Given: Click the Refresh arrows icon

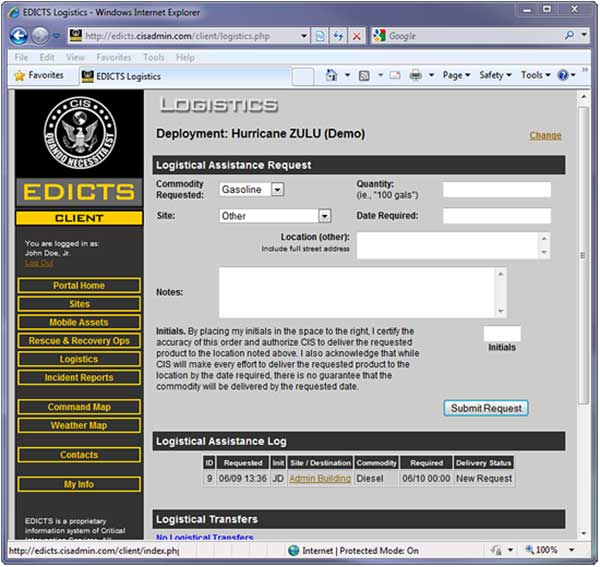Looking at the screenshot, I should tap(338, 36).
